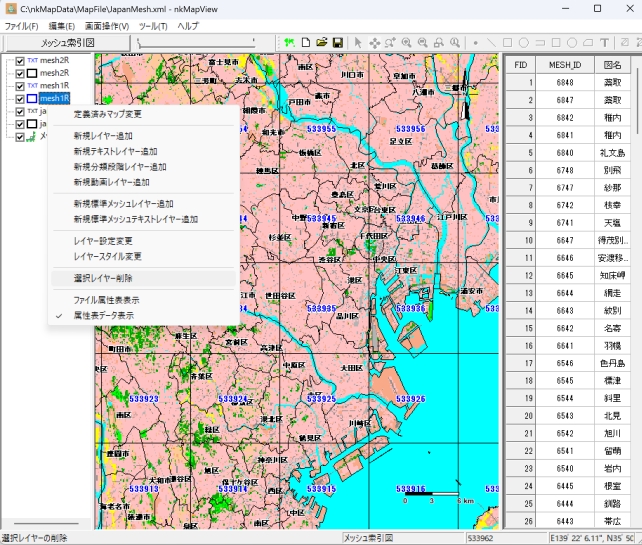Choose 新規レイヤー追加 from context menu
The image size is (642, 545).
click(x=103, y=136)
